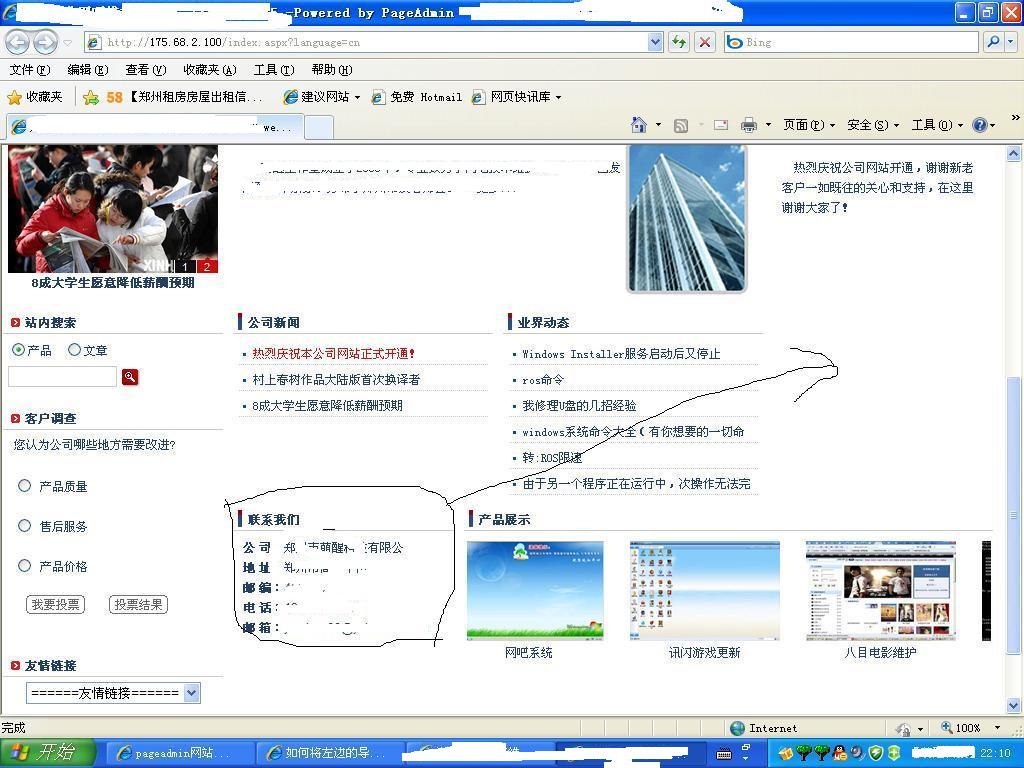Open the 工具(T) menu in menu bar

273,70
